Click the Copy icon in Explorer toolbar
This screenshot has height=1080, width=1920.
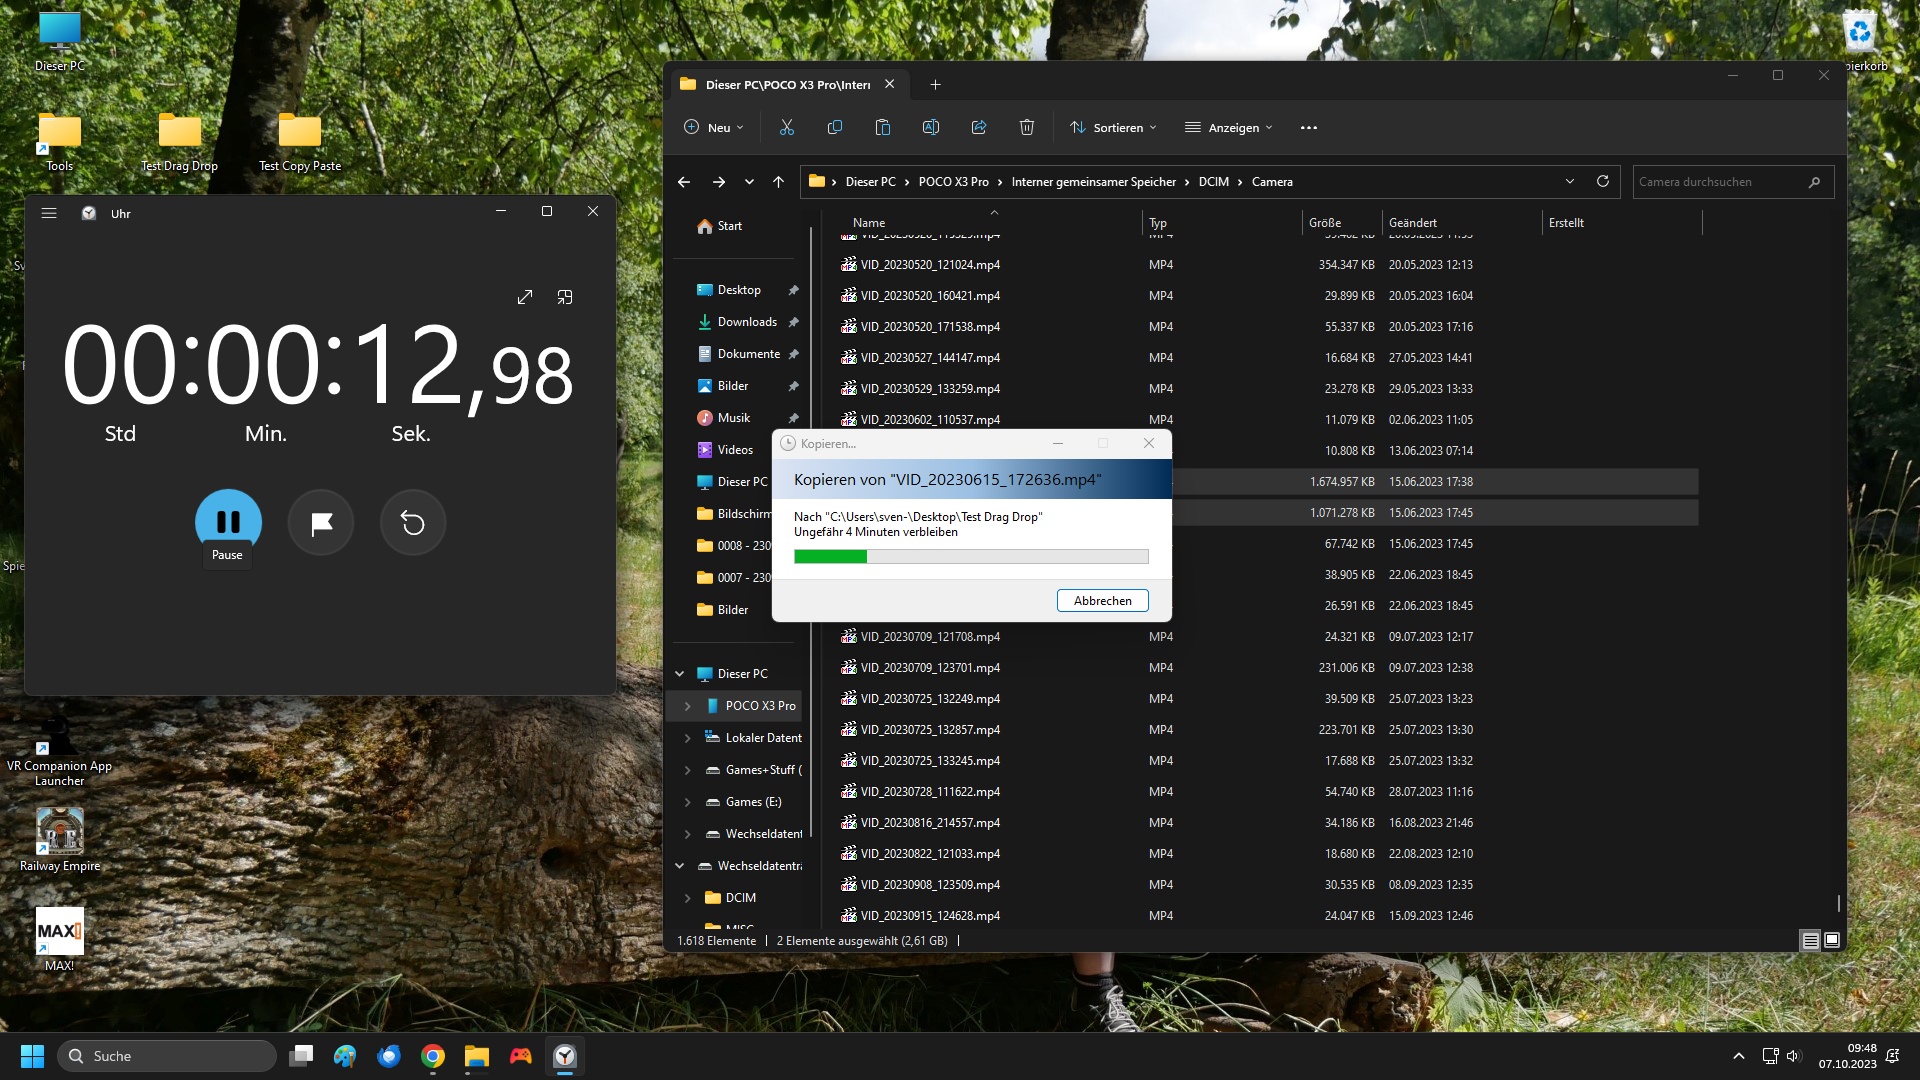pos(835,127)
